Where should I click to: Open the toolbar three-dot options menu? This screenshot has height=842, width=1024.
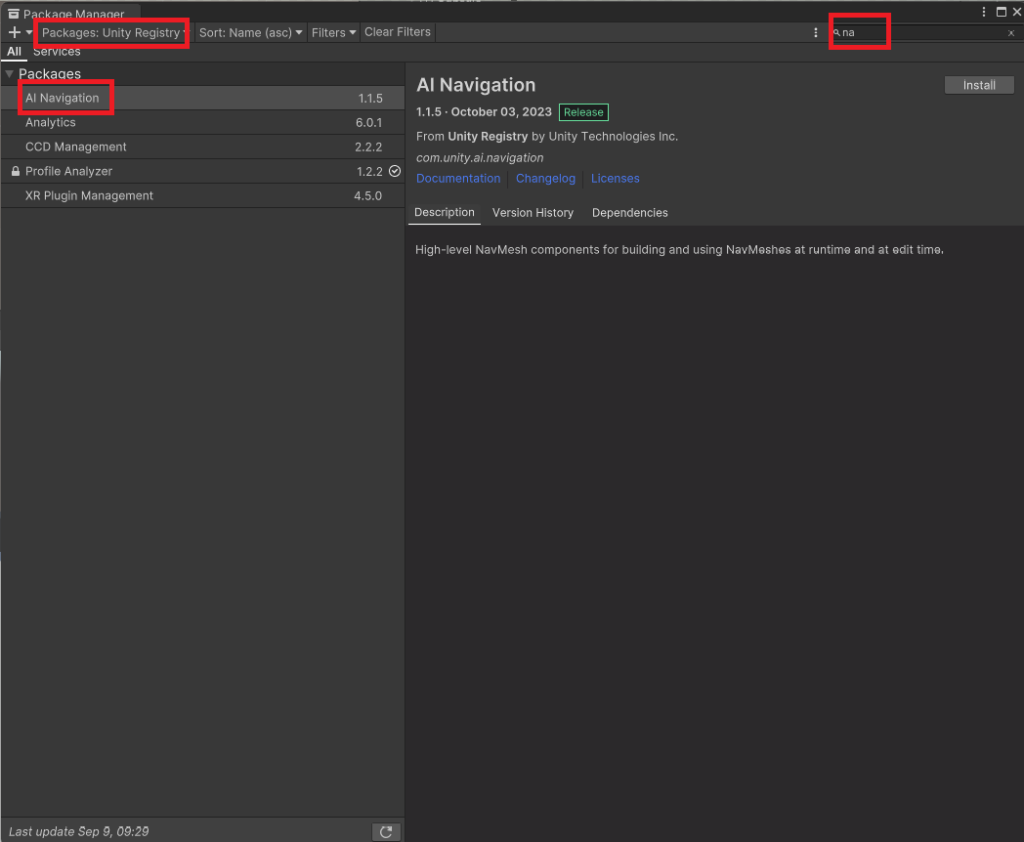(x=815, y=33)
